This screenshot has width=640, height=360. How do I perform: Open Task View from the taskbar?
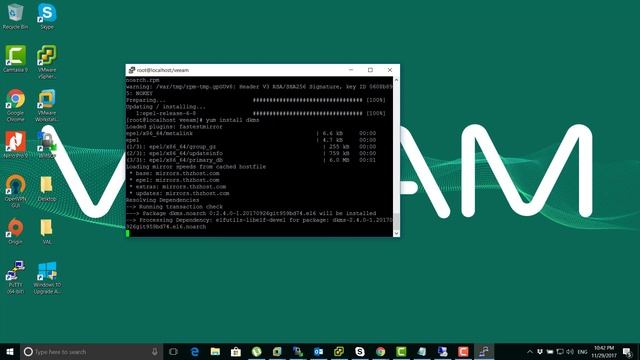pos(173,351)
